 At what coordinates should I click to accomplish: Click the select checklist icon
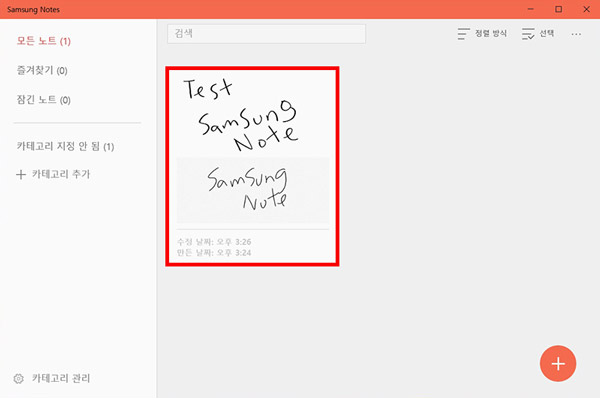pyautogui.click(x=528, y=34)
